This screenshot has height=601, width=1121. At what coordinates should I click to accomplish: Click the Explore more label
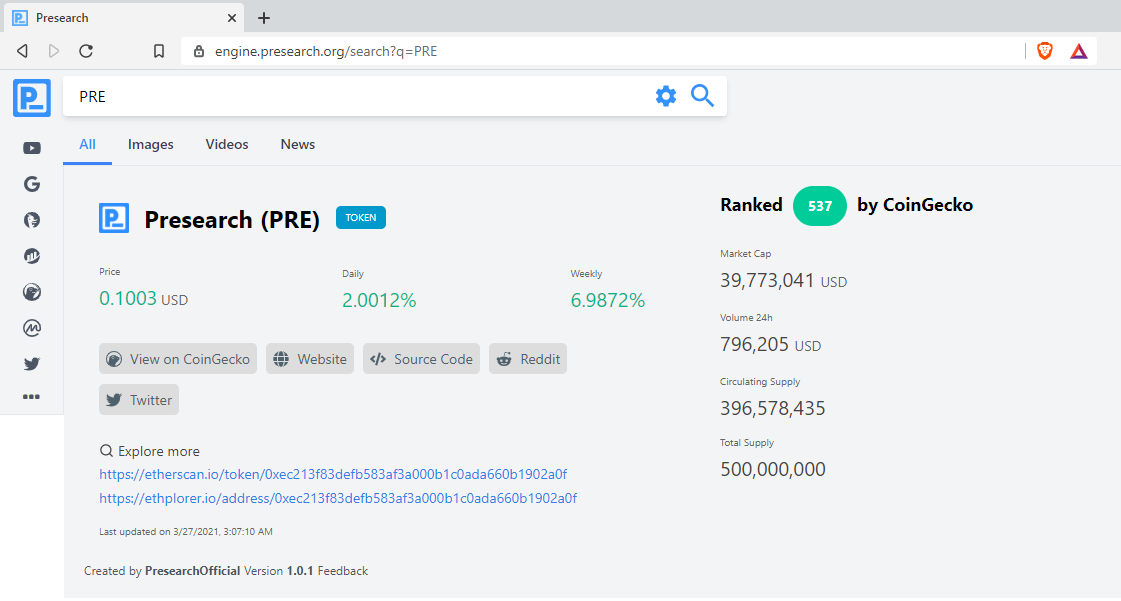click(149, 451)
